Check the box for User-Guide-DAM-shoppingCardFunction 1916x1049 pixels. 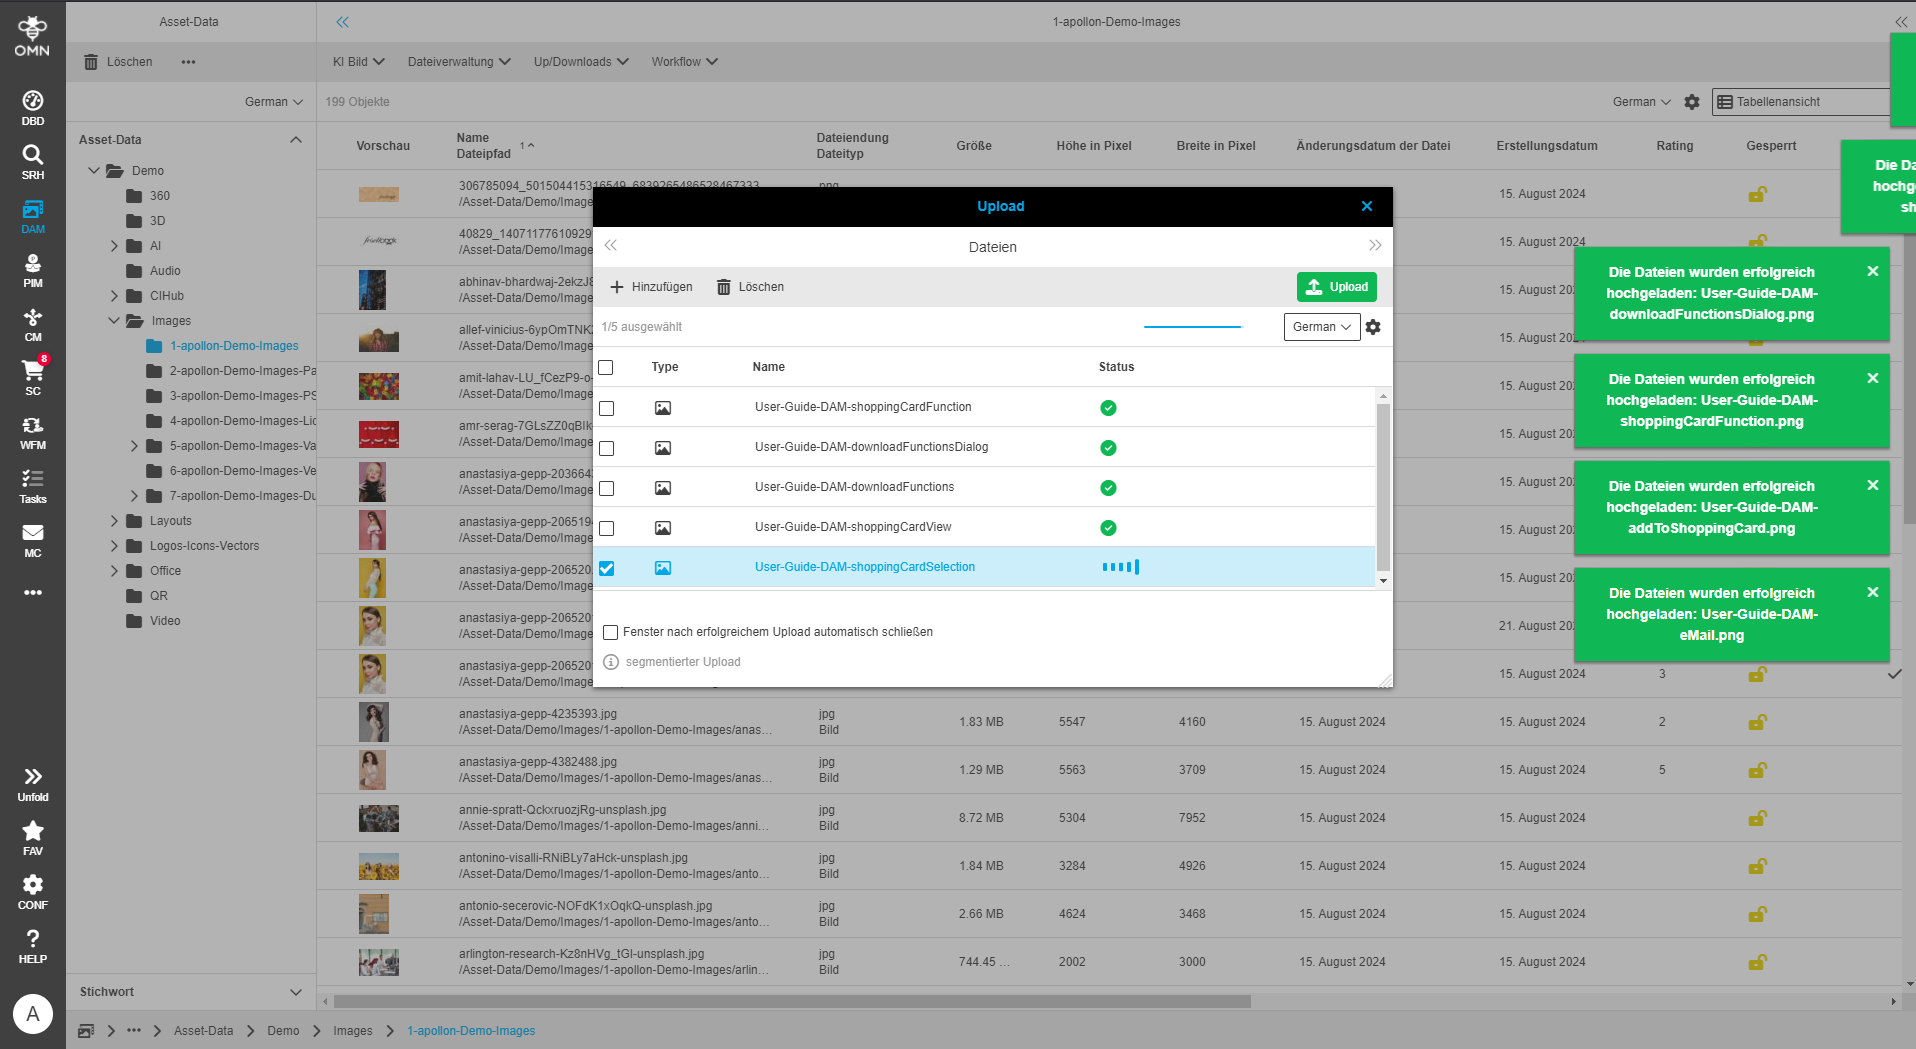point(607,408)
